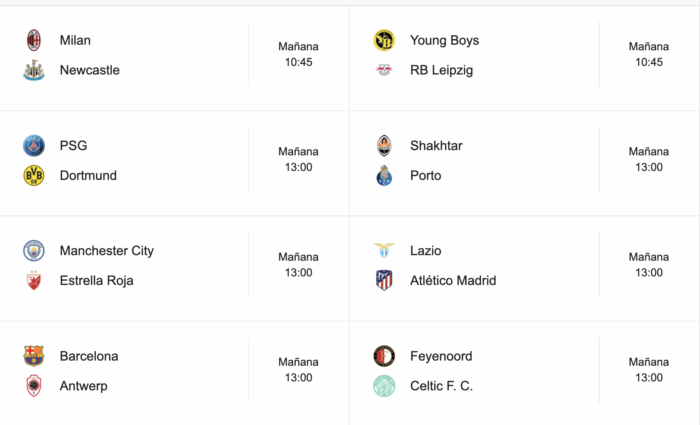Click the AC Milan club crest
The image size is (700, 425).
tap(34, 40)
